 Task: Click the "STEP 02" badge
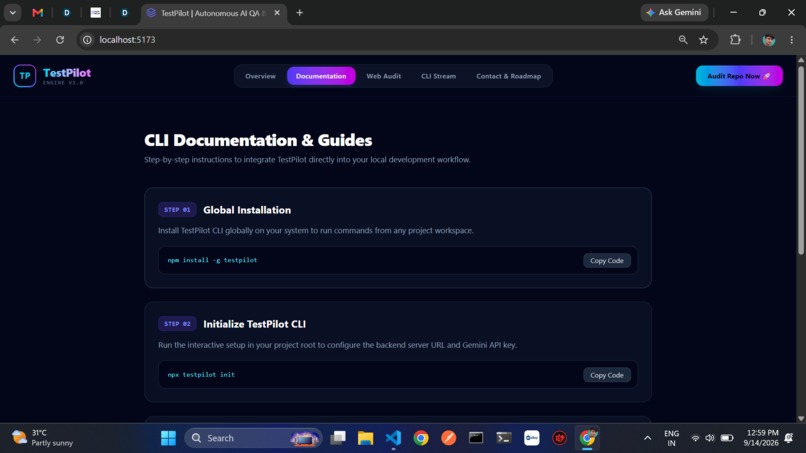pyautogui.click(x=177, y=324)
